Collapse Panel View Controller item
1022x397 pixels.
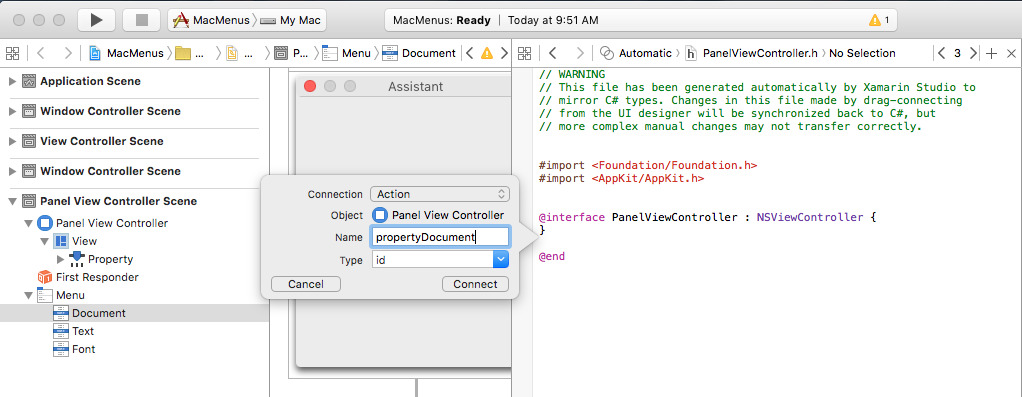[28, 223]
